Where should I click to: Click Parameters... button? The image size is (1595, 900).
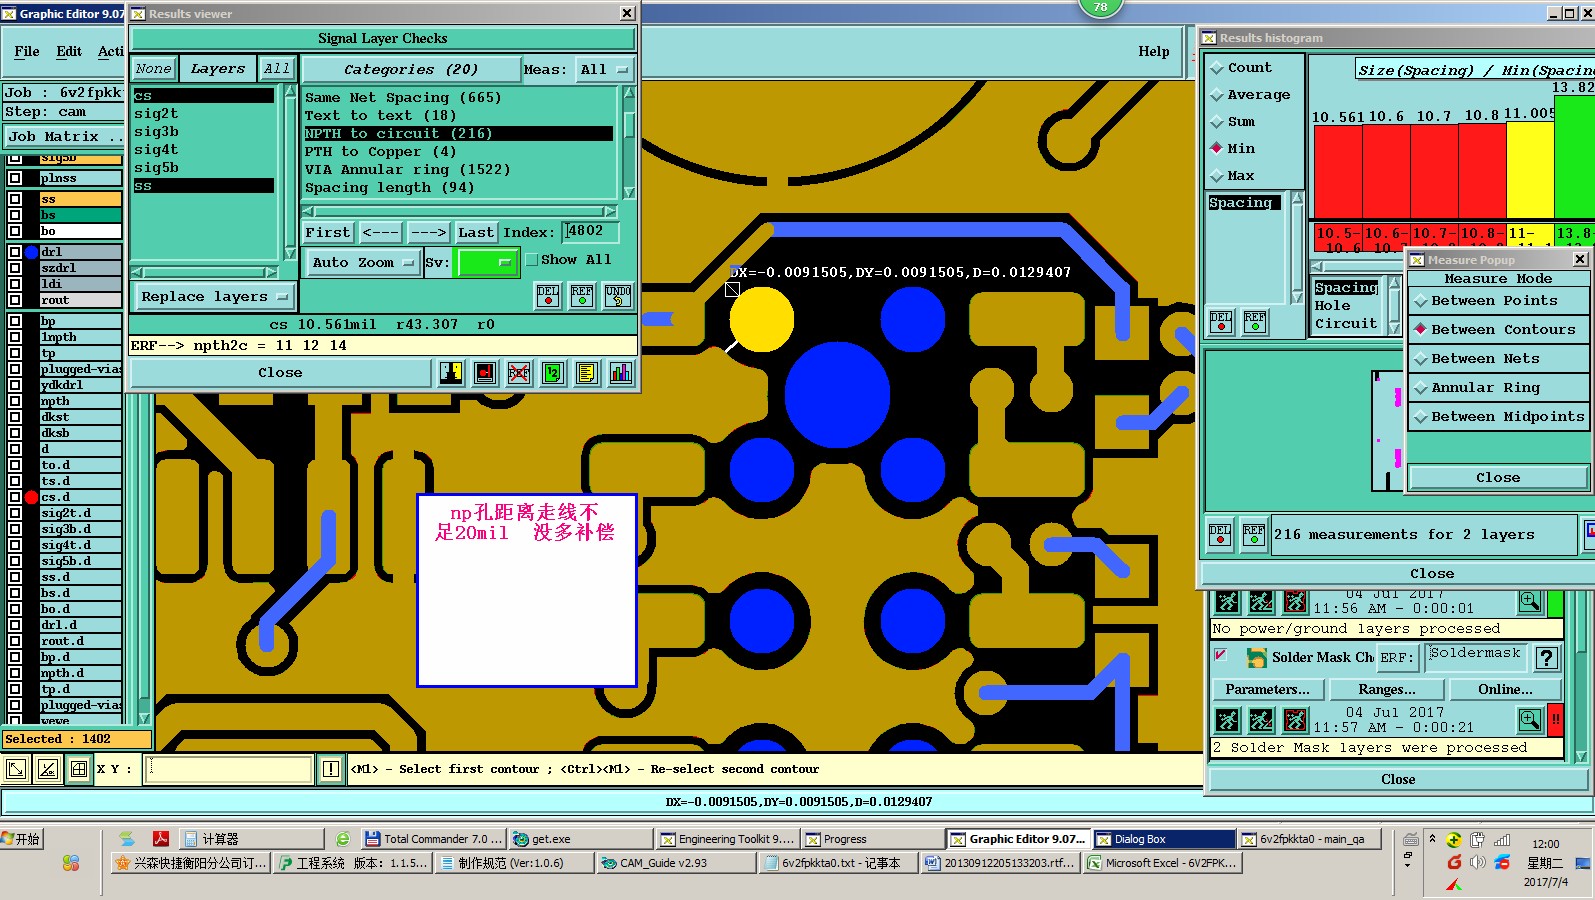pos(1267,690)
